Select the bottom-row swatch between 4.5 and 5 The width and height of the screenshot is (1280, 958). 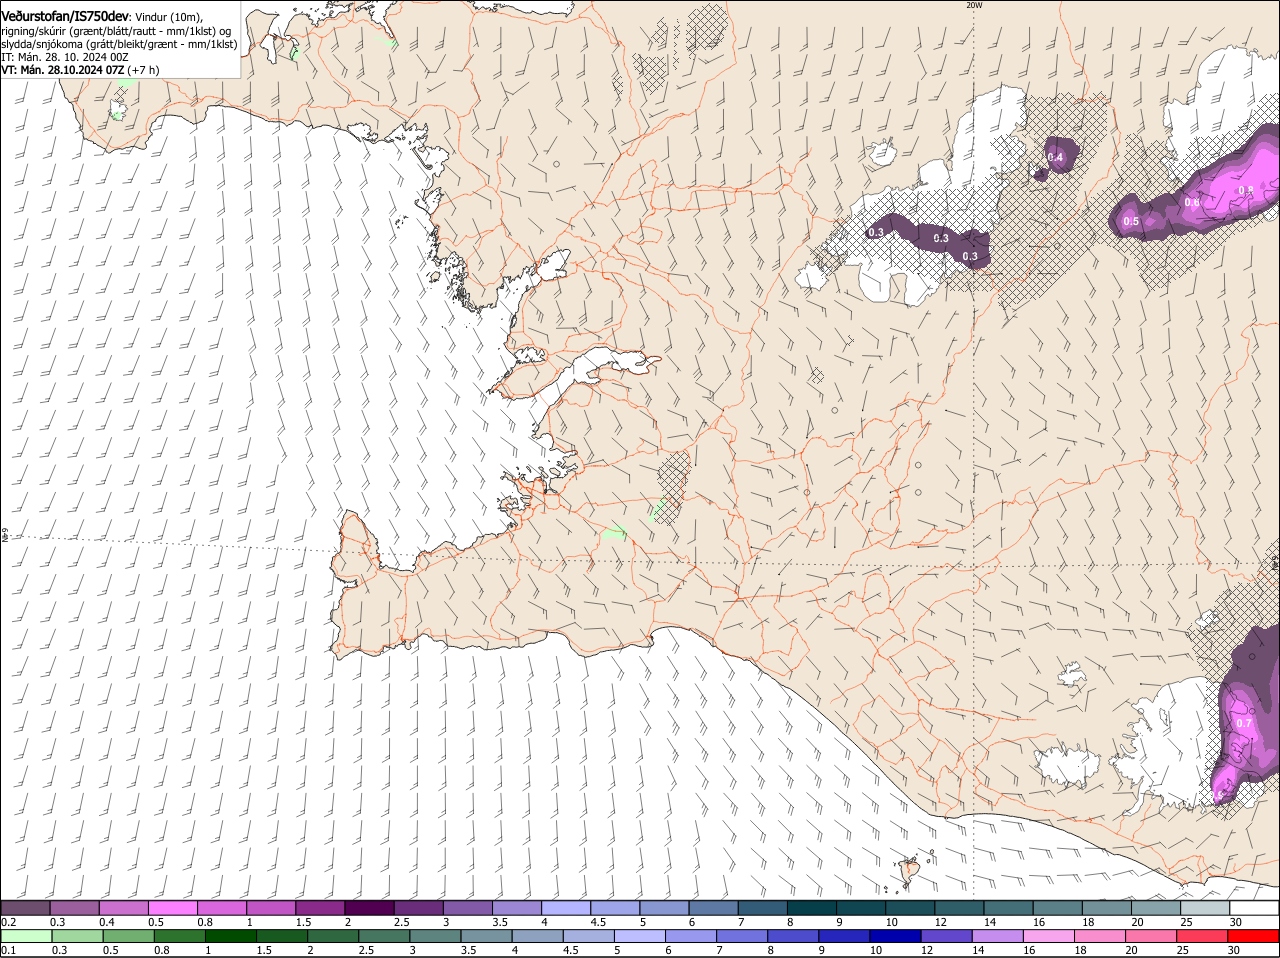click(589, 936)
